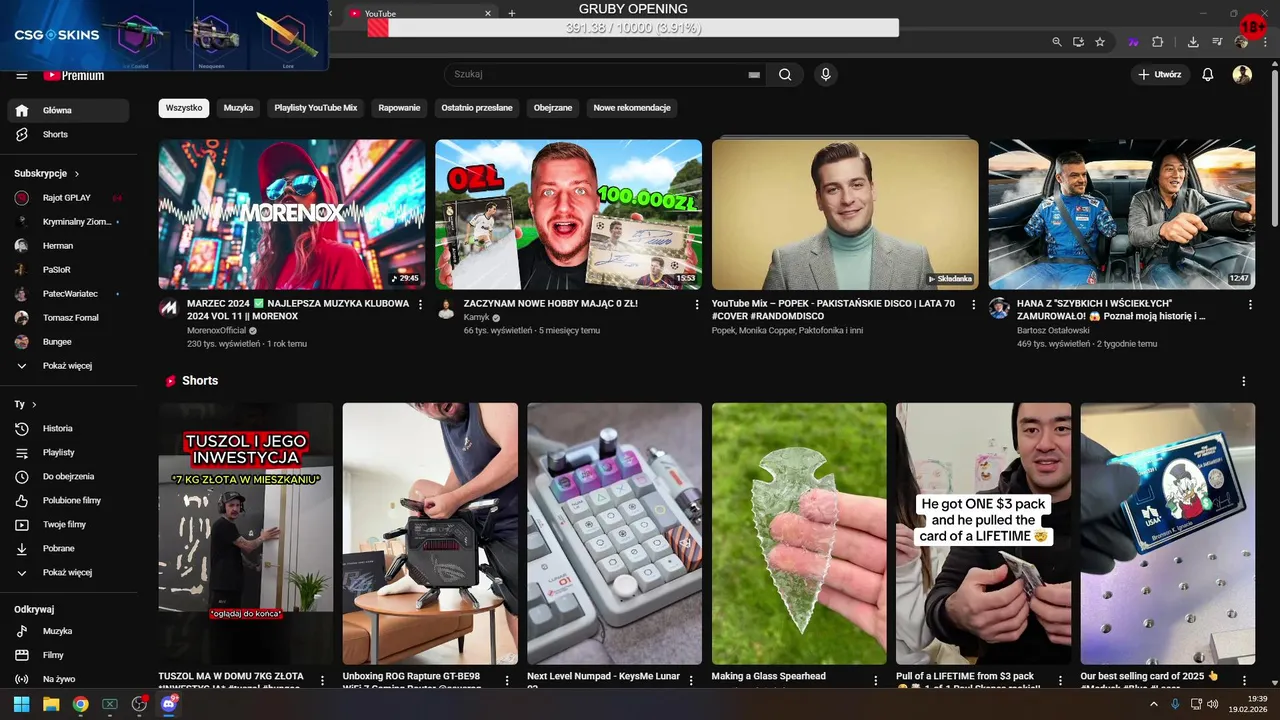Start voice search with microphone icon
Screen dimensions: 1280x720
tap(826, 74)
